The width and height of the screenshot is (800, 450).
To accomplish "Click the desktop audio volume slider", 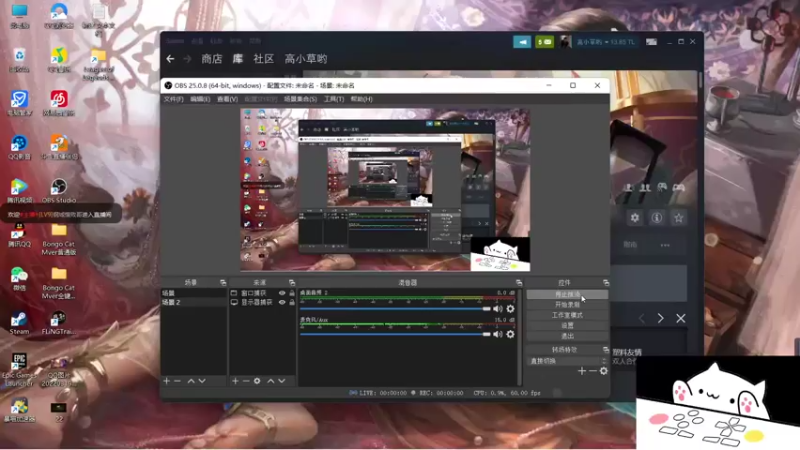I will click(x=395, y=309).
